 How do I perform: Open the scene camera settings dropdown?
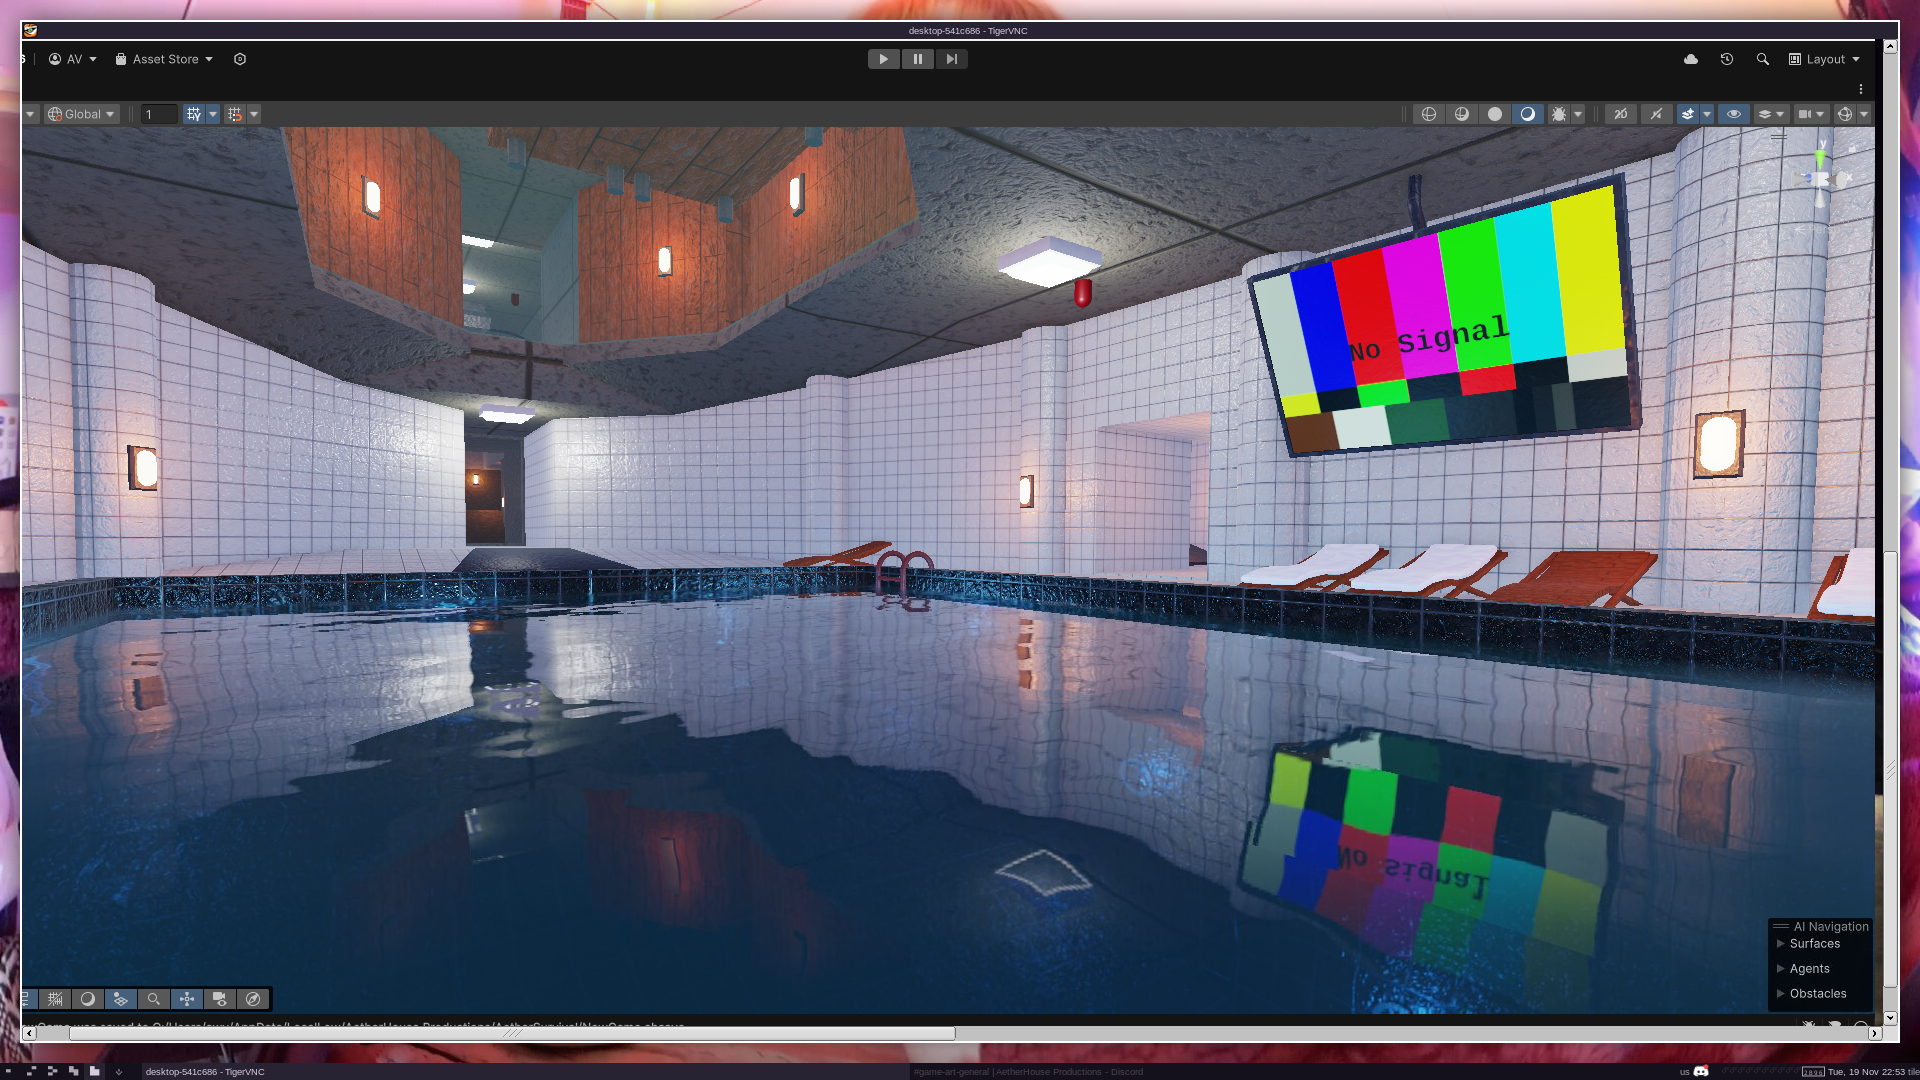coord(1810,114)
